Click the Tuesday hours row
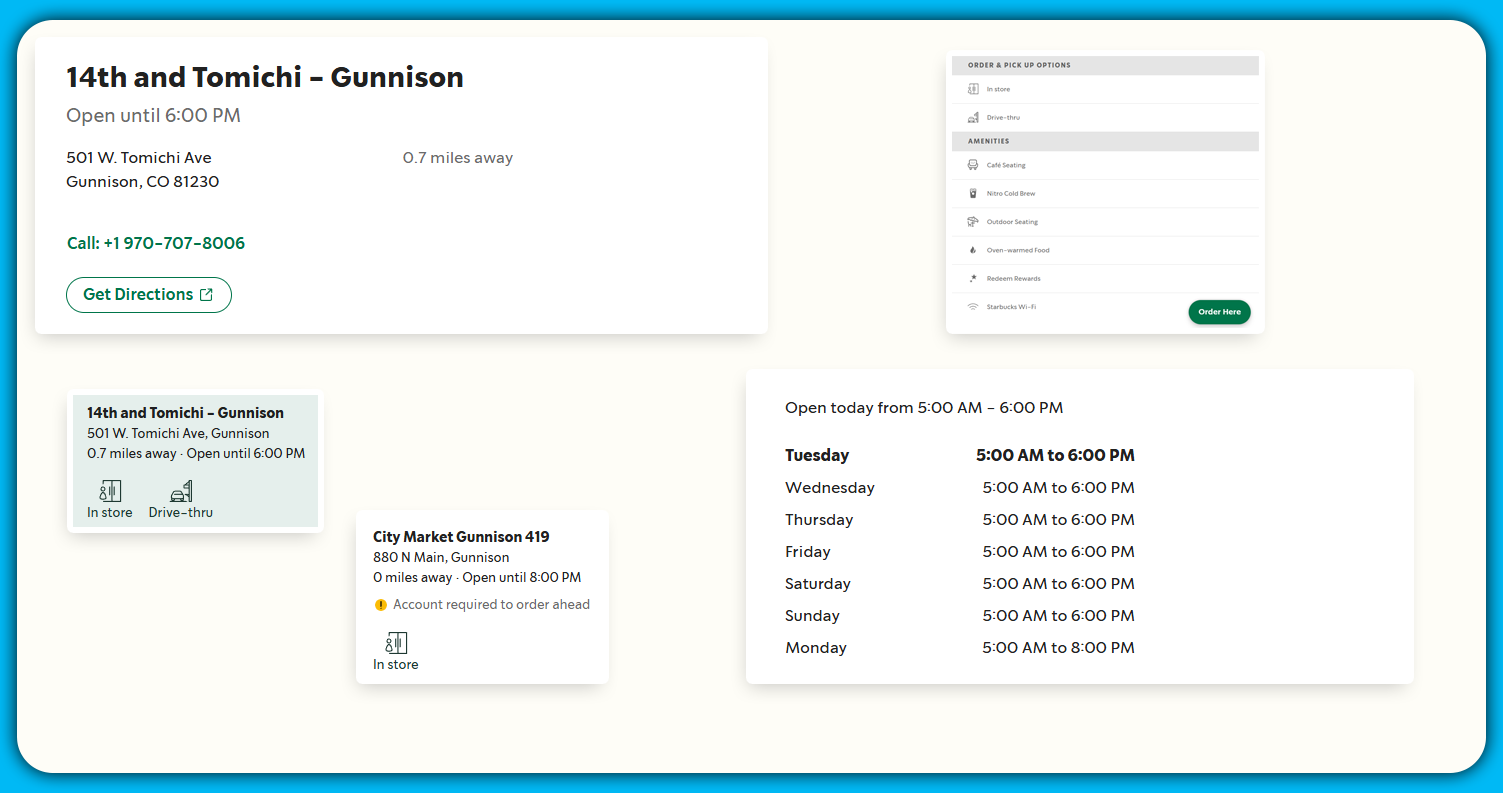Screen dimensions: 1503x793 tap(959, 456)
